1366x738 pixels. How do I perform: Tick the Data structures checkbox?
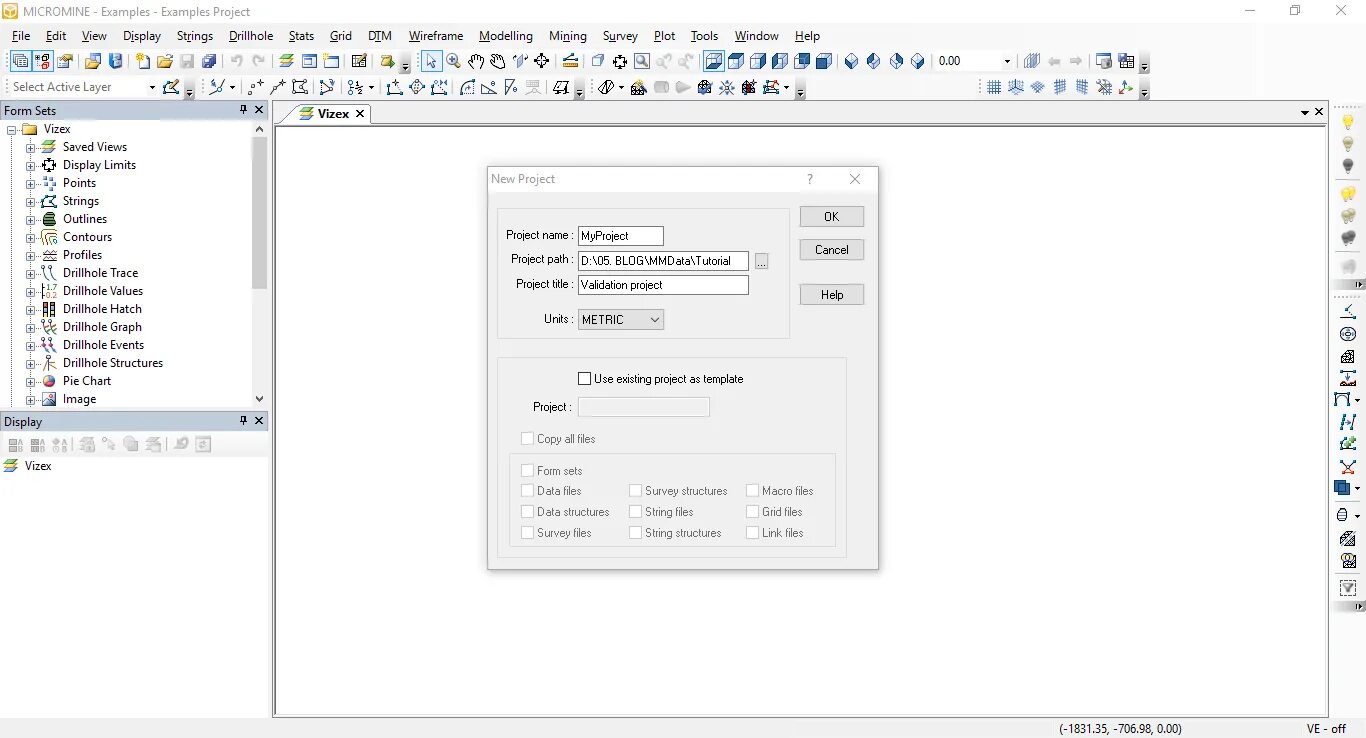[x=527, y=512]
